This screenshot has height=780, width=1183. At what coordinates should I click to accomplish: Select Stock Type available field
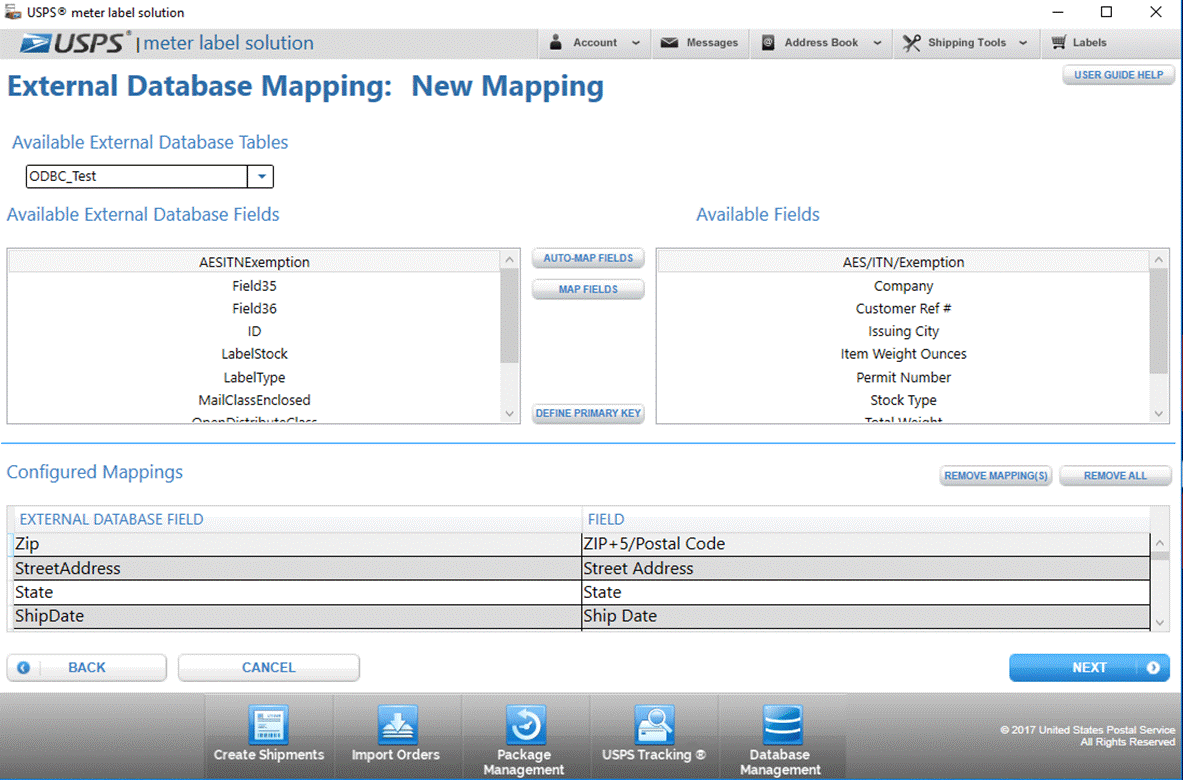coord(903,400)
